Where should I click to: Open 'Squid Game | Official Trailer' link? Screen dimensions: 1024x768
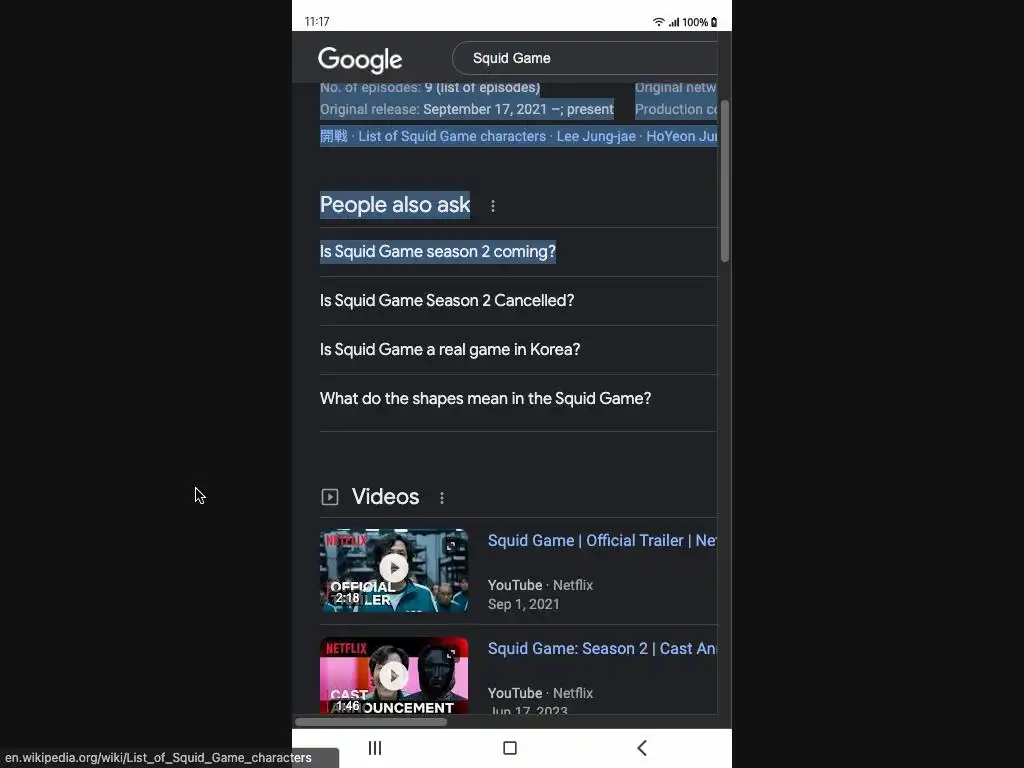click(x=602, y=541)
